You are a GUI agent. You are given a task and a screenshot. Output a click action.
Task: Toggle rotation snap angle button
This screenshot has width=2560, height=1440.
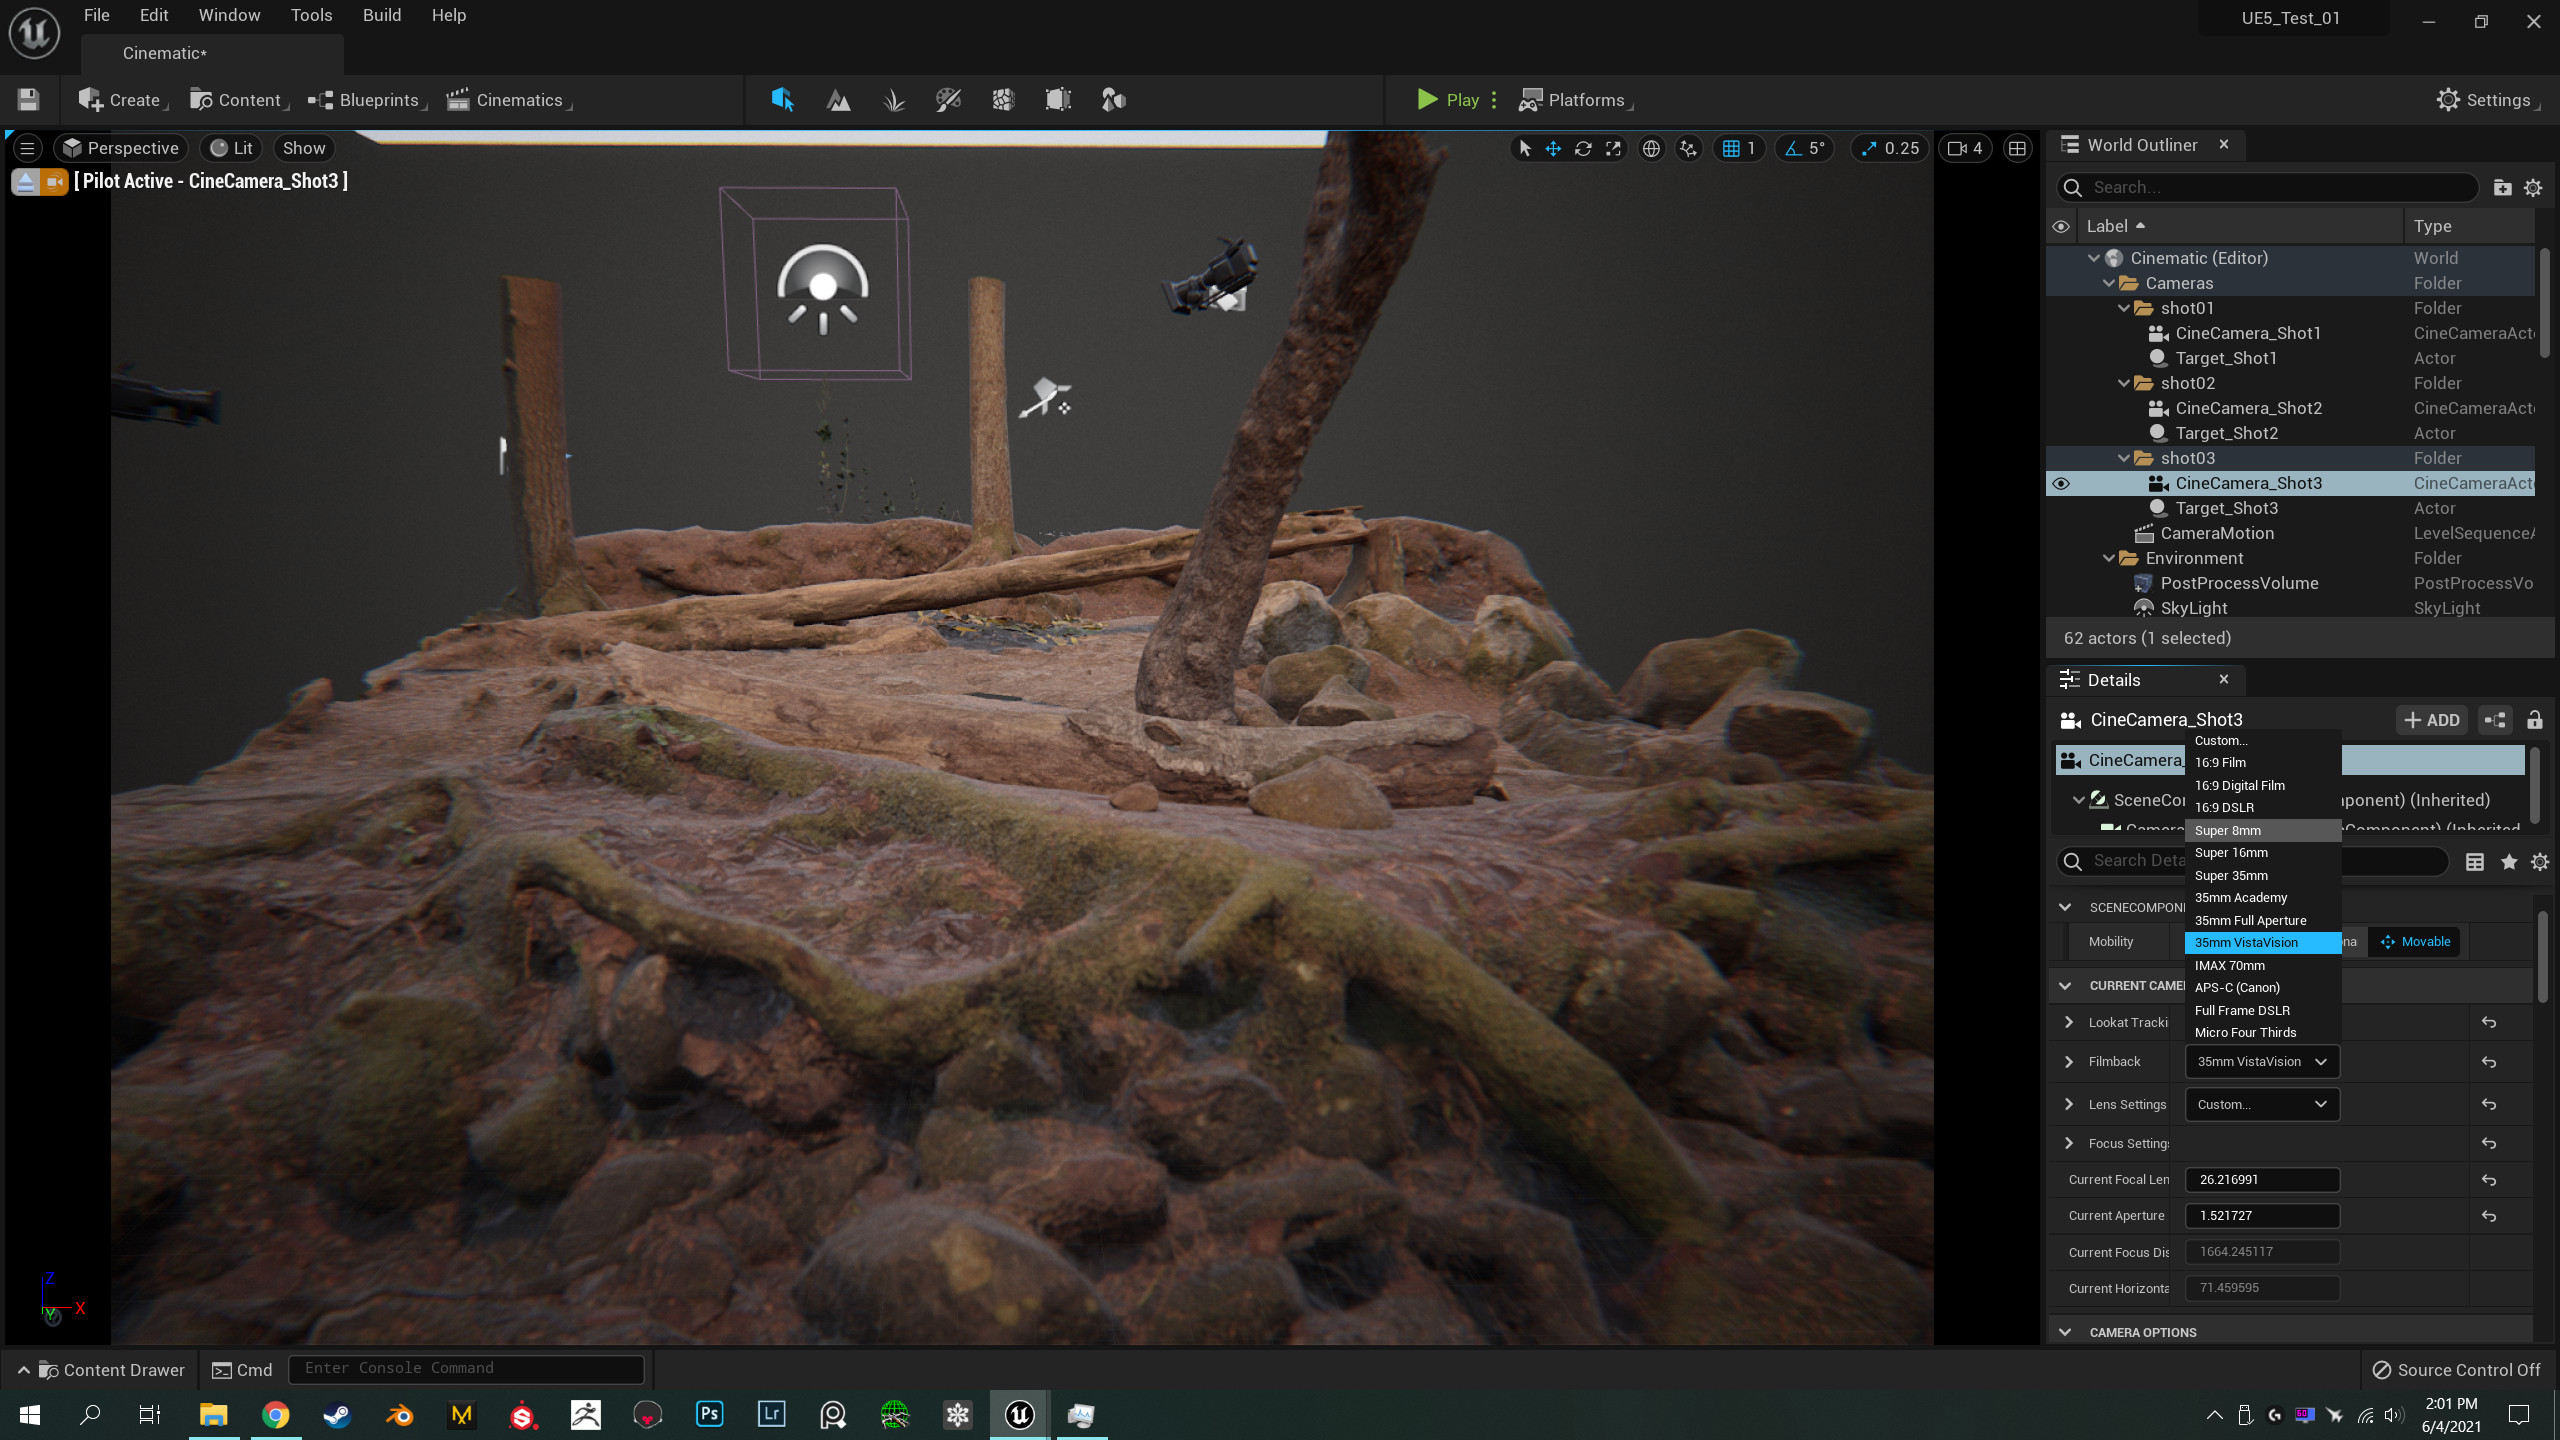[1793, 148]
